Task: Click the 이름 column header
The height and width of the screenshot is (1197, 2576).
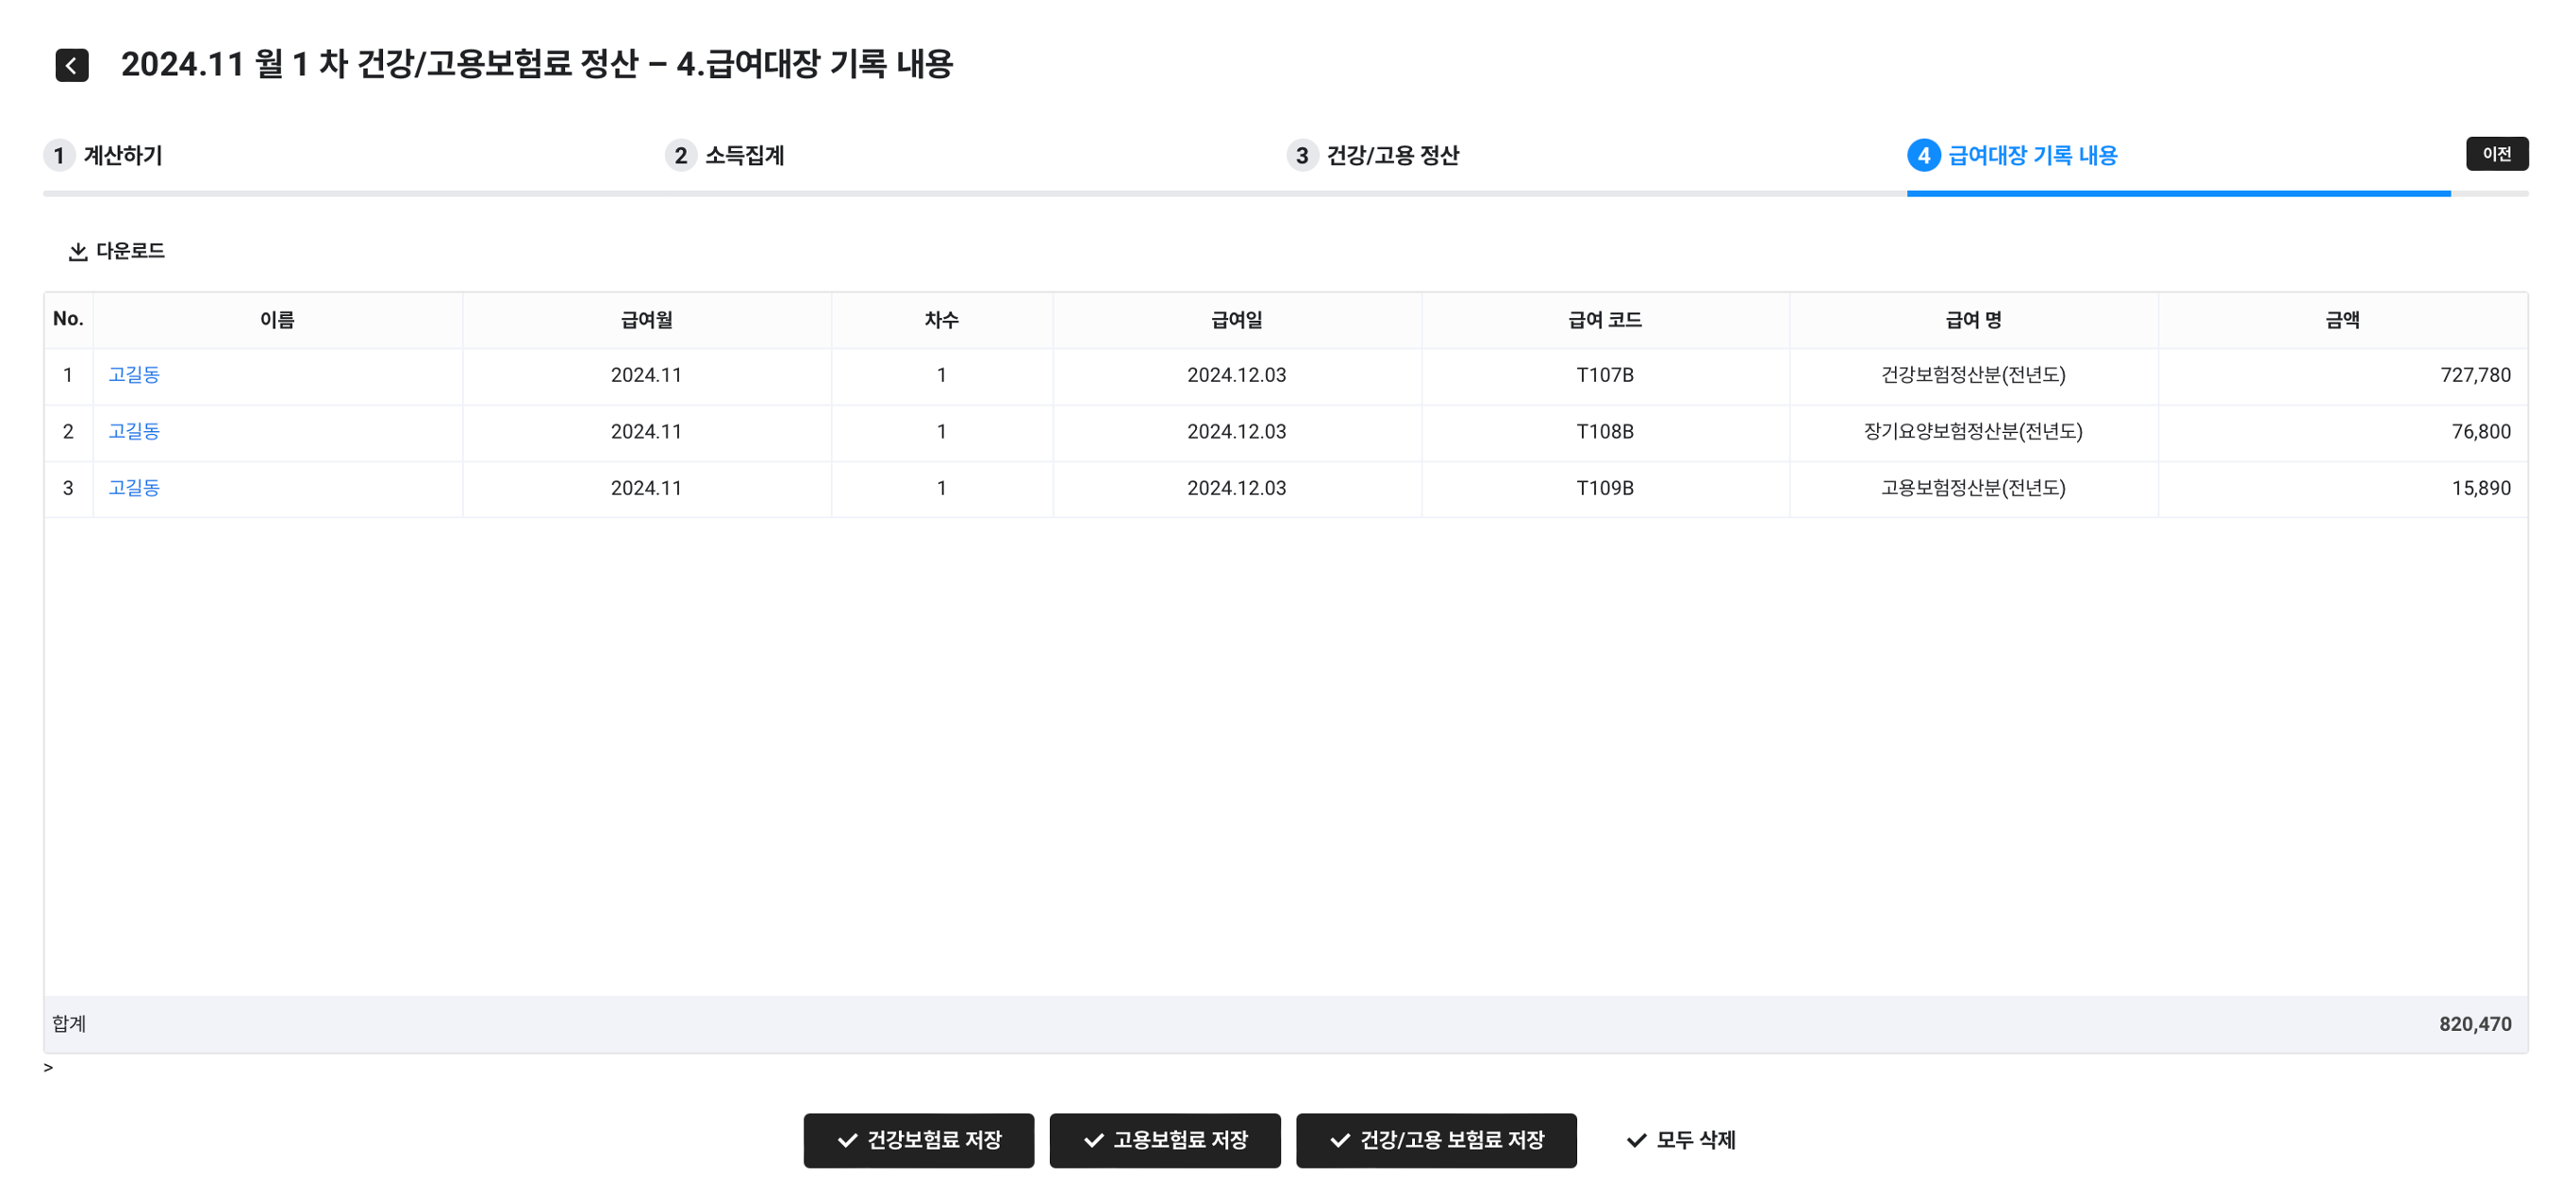Action: coord(277,320)
